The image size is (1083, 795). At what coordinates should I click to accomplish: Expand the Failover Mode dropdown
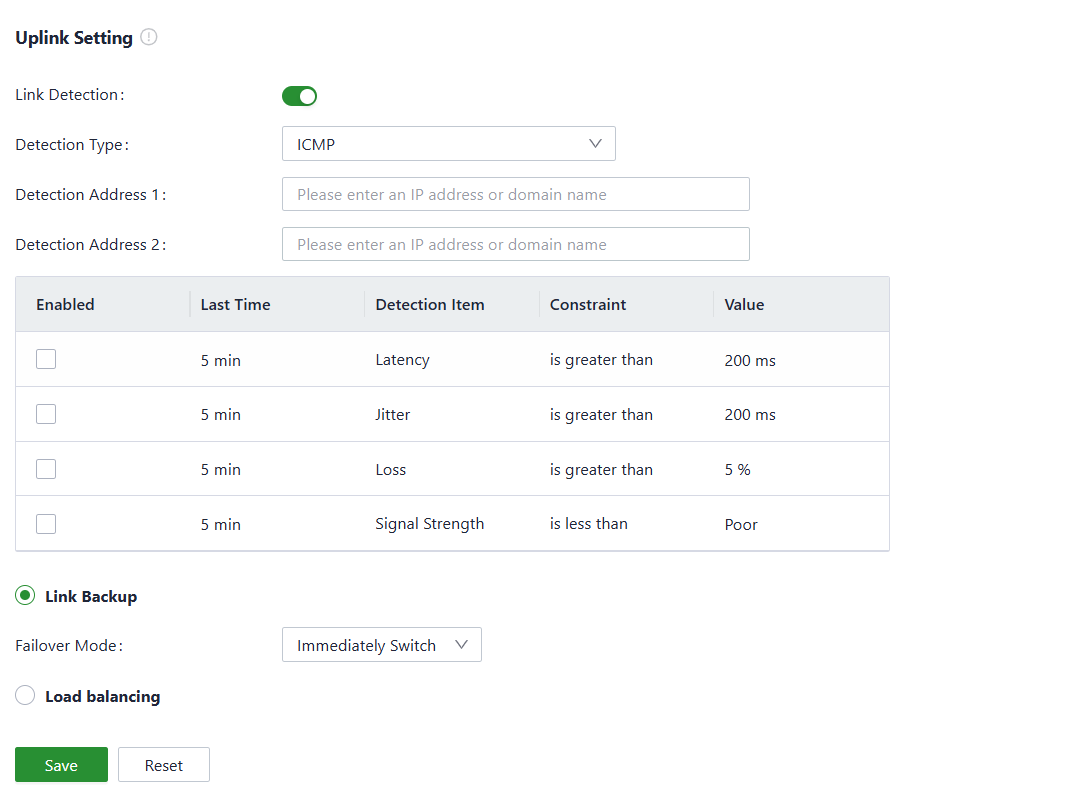(381, 645)
